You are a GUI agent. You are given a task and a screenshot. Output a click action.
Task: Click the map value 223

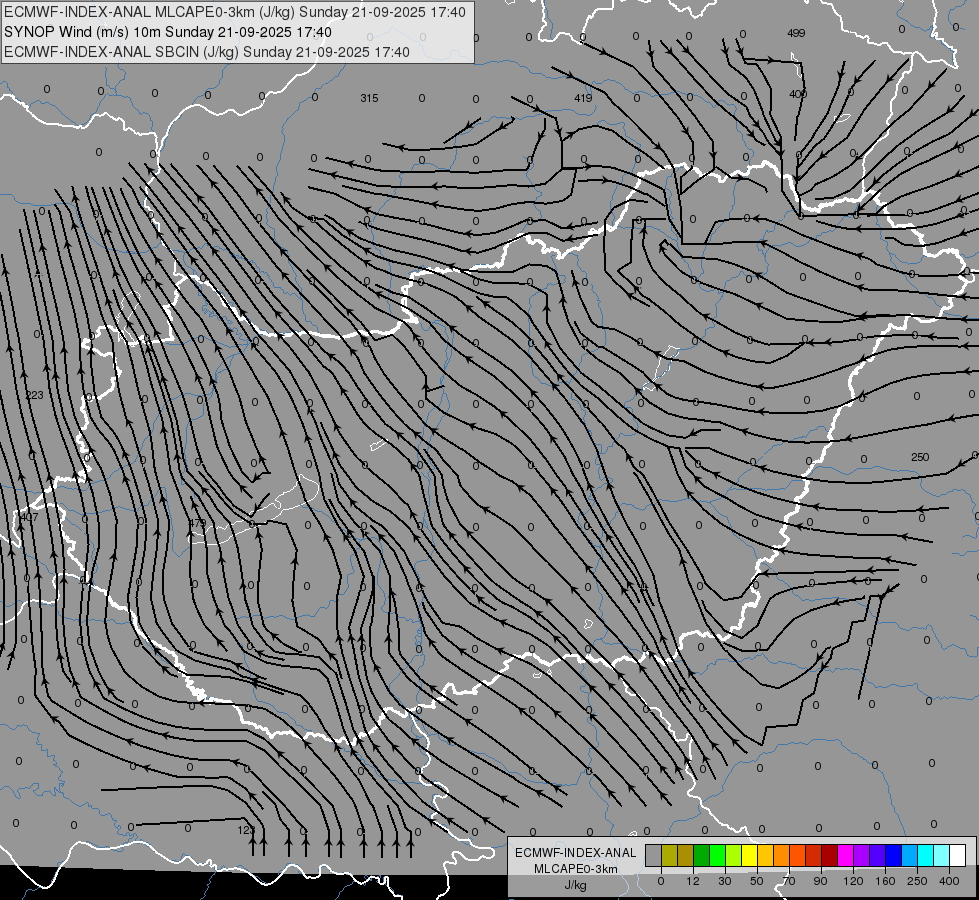34,395
